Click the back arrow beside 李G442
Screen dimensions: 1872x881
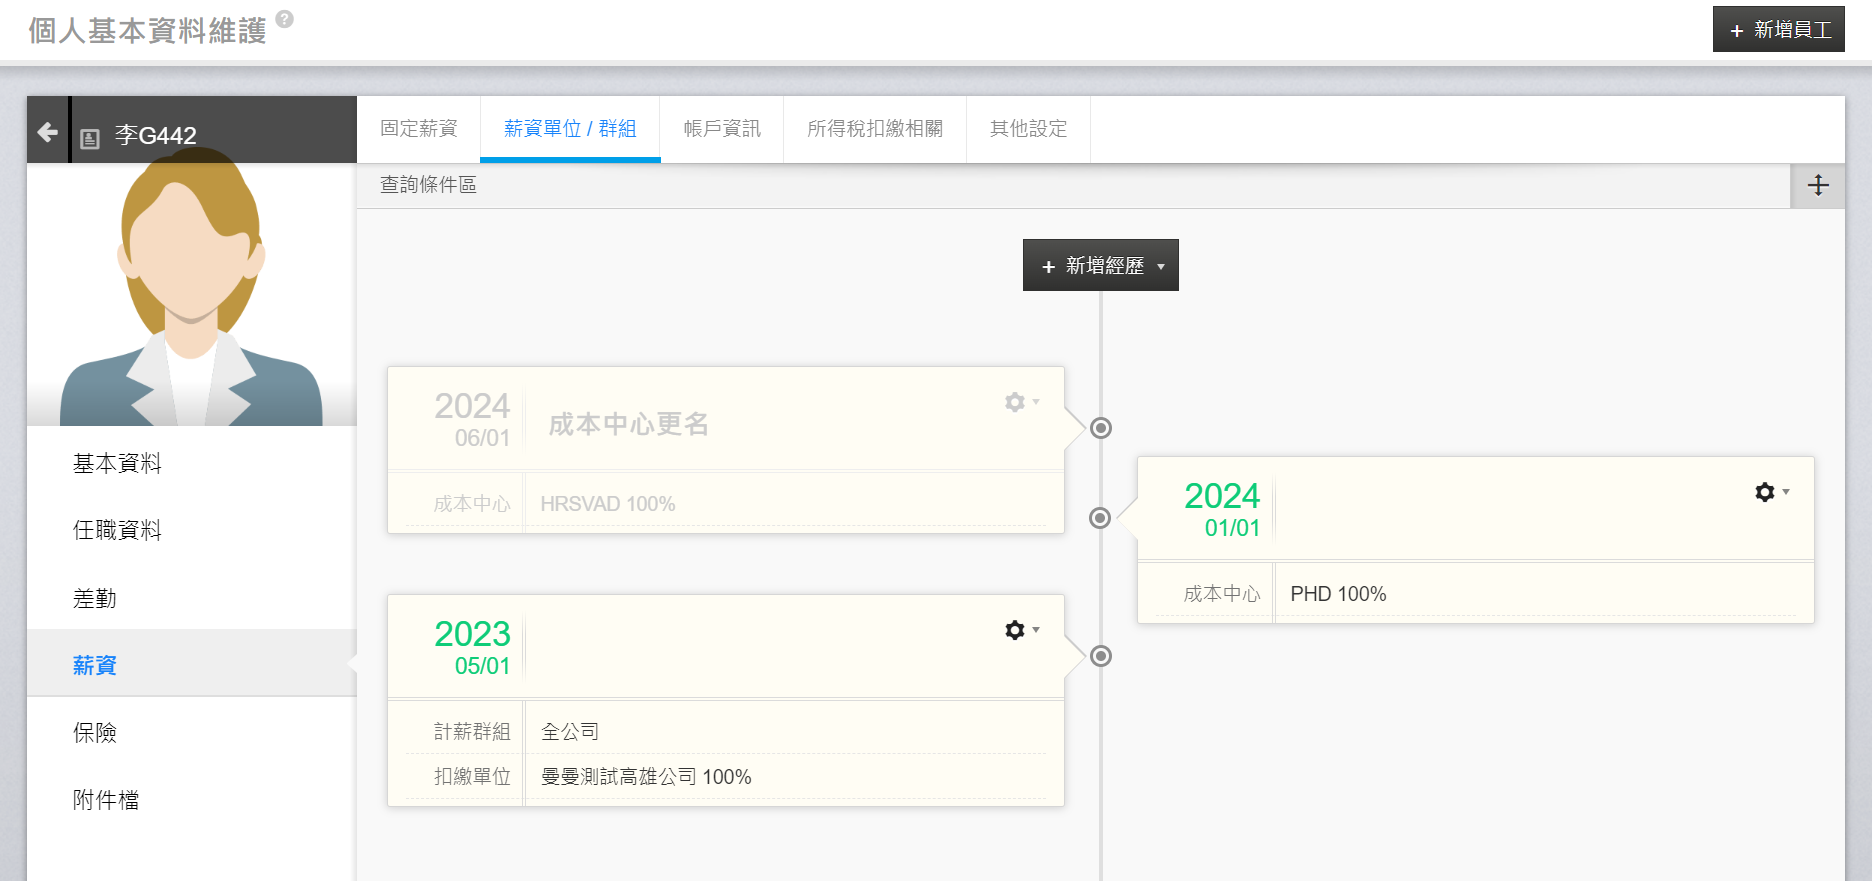pyautogui.click(x=47, y=132)
